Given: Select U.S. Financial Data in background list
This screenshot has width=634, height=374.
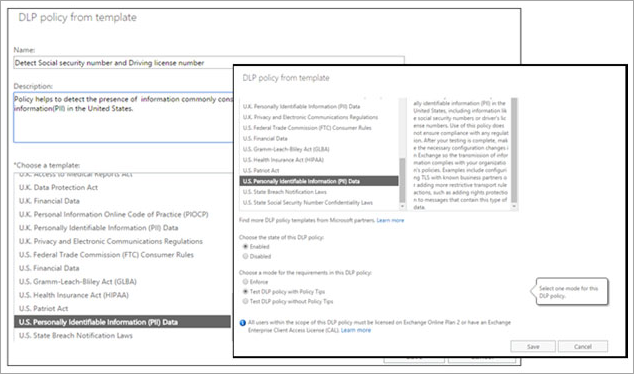Looking at the screenshot, I should (x=49, y=268).
